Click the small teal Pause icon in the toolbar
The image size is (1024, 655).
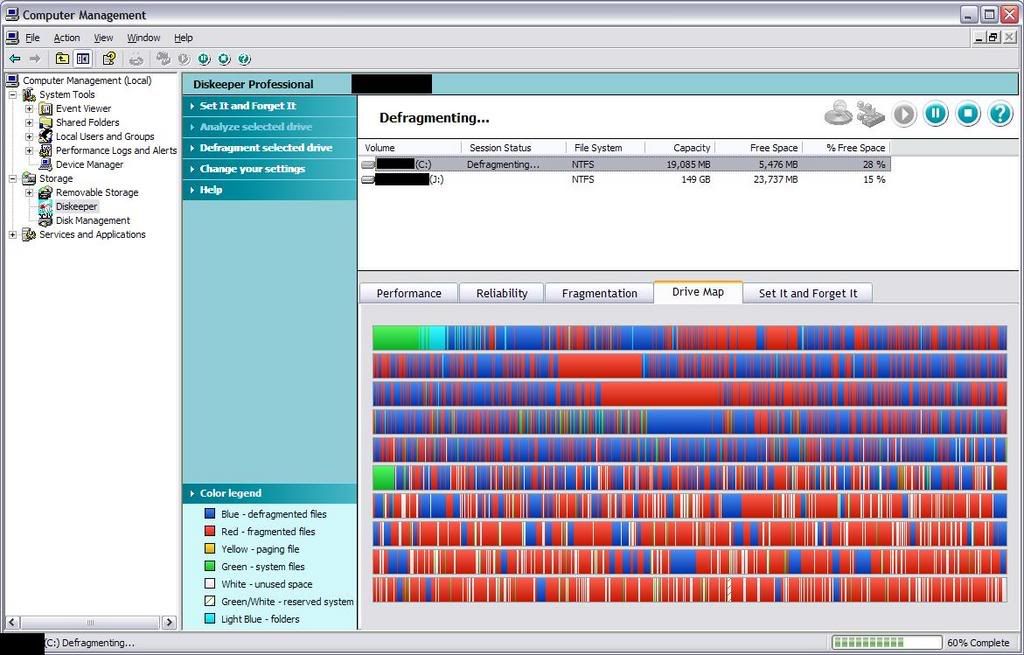(x=204, y=59)
